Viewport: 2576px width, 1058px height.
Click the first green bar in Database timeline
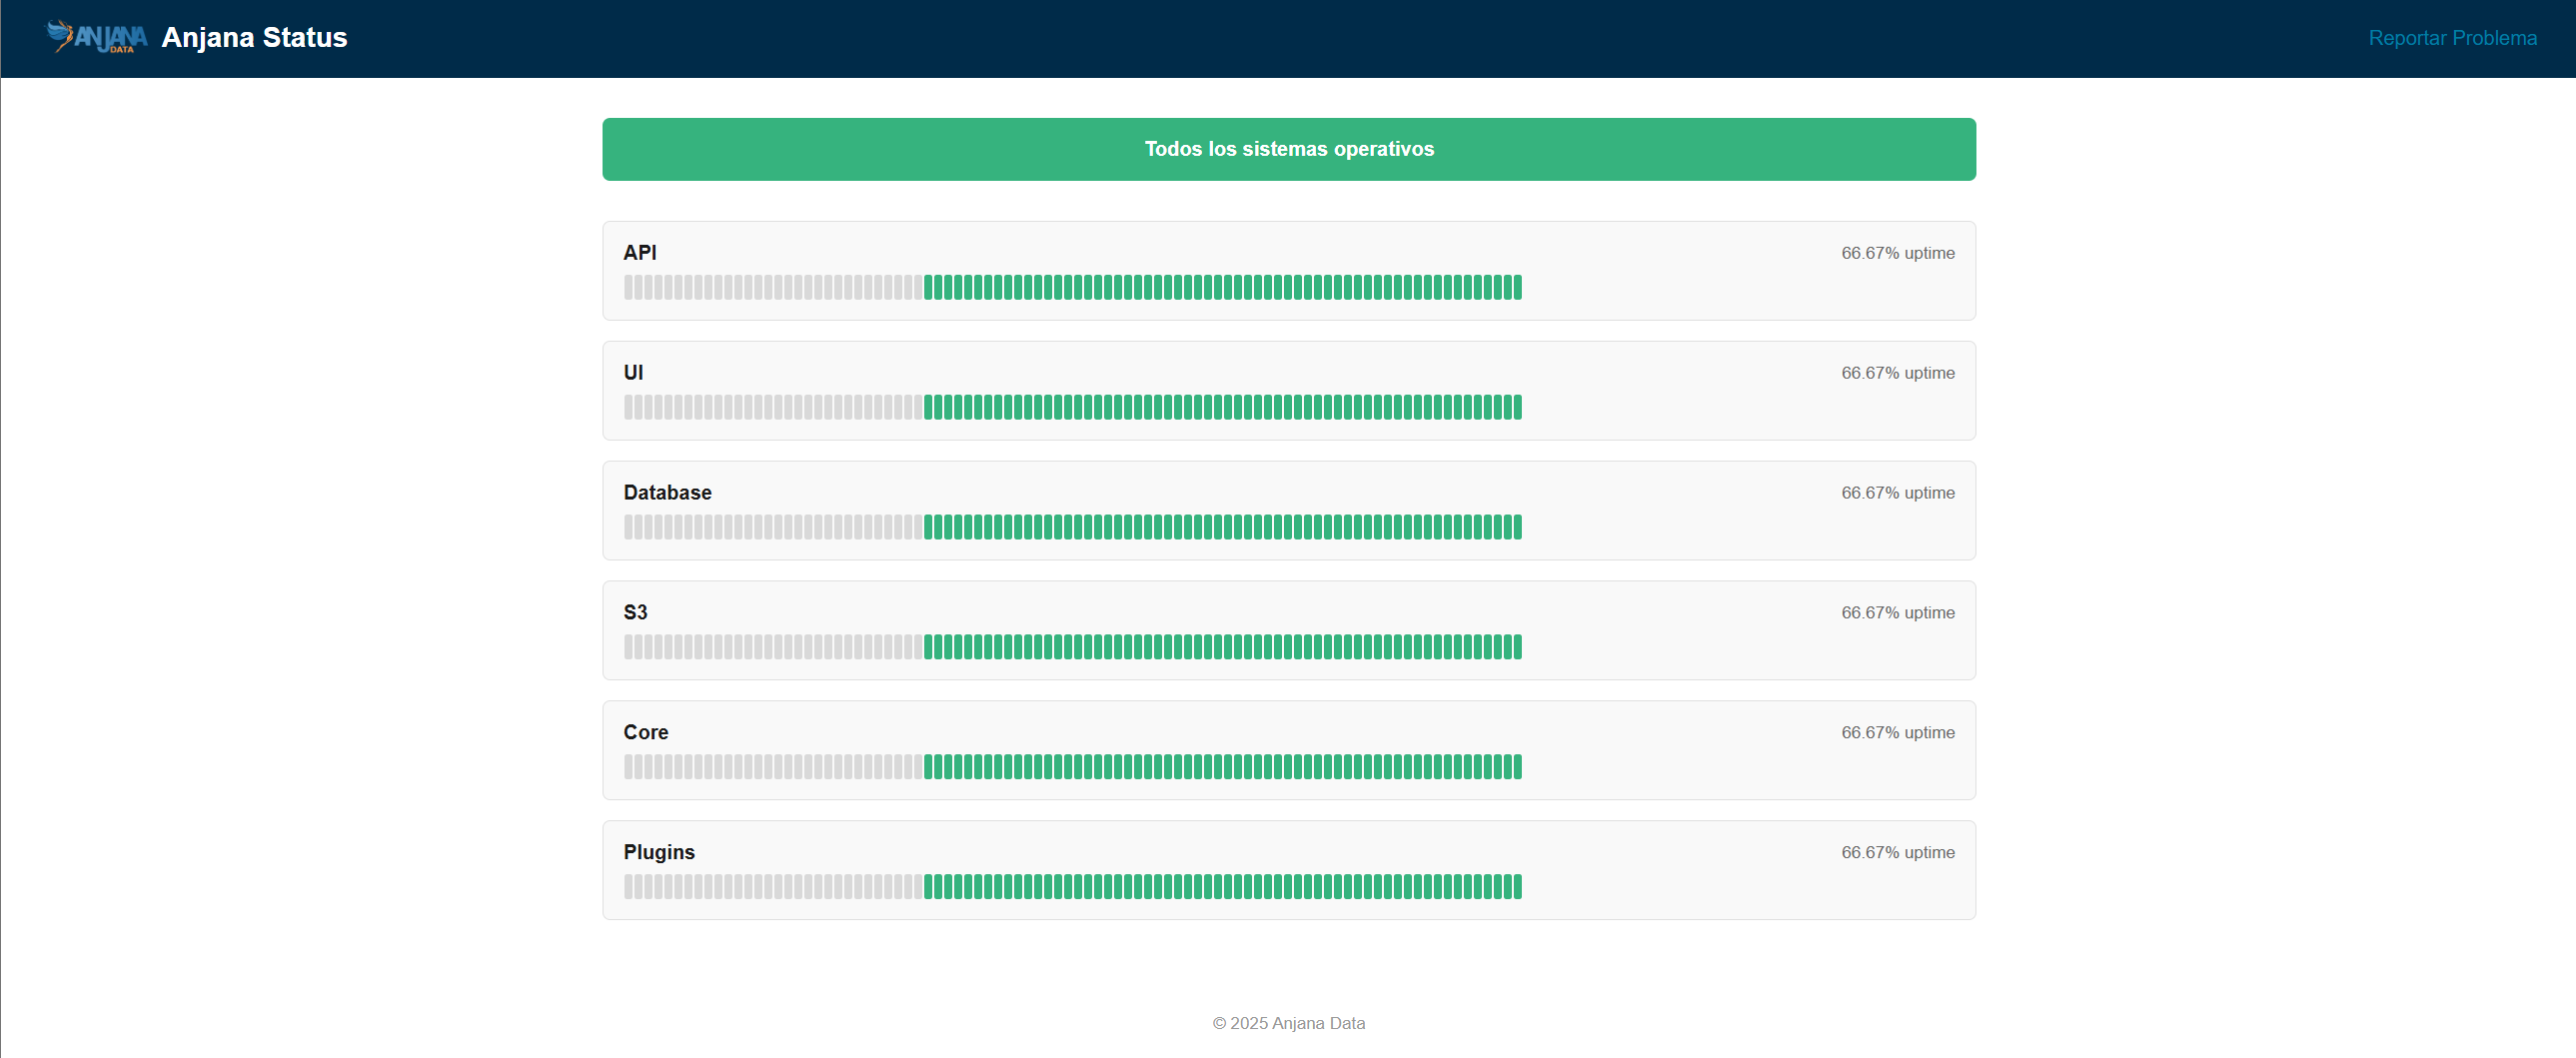pos(929,528)
